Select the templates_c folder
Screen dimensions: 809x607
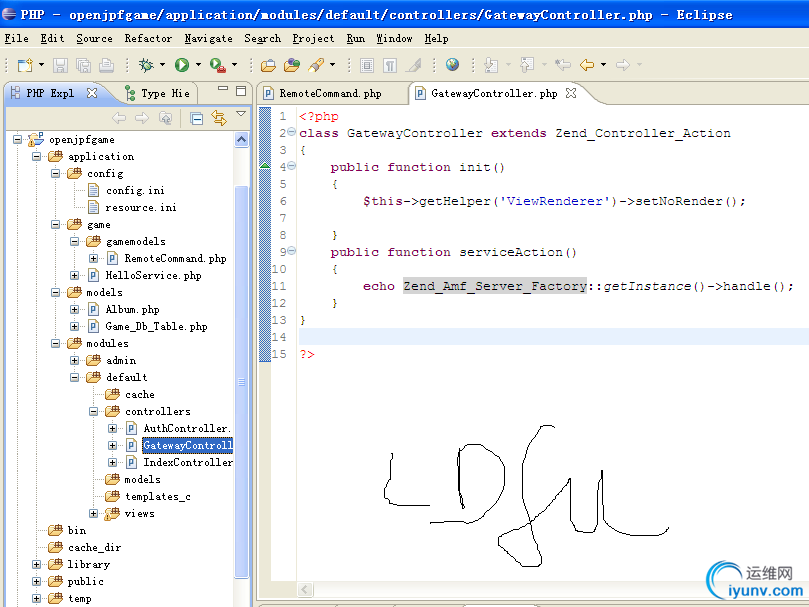(157, 497)
